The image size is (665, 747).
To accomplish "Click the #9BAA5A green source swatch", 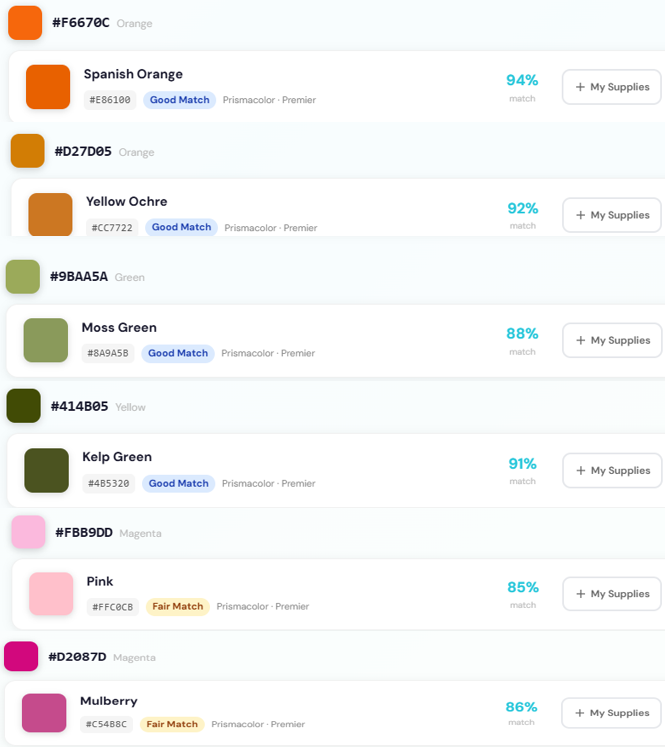I will 22,277.
